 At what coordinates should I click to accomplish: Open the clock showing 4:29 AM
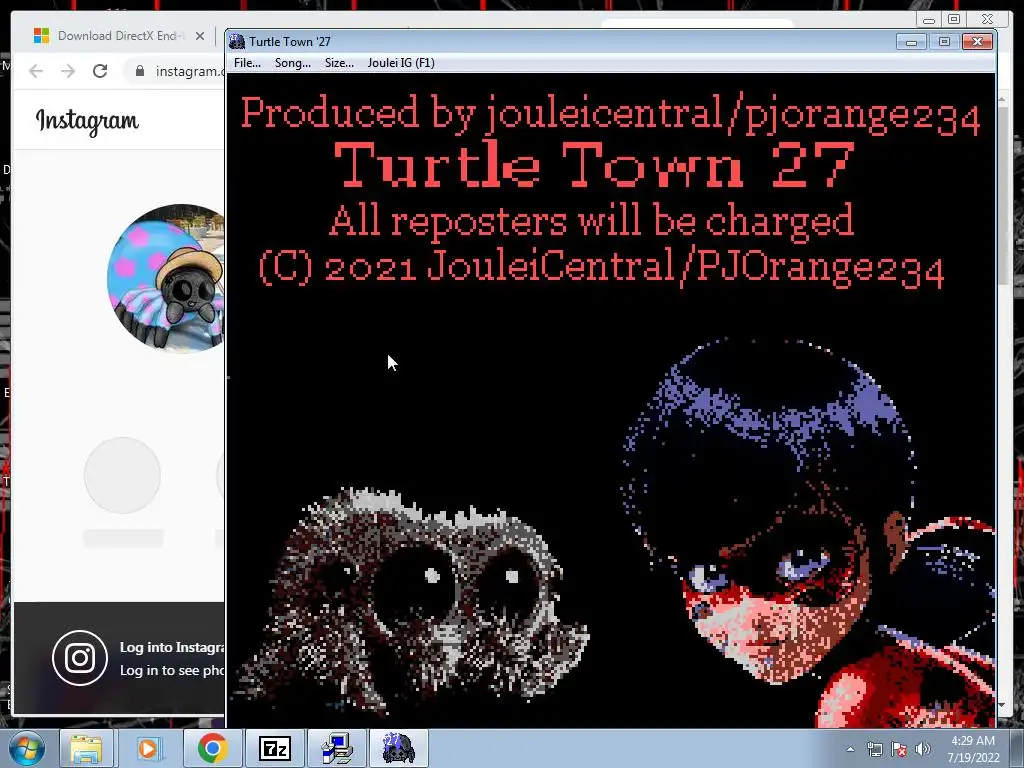(x=973, y=748)
